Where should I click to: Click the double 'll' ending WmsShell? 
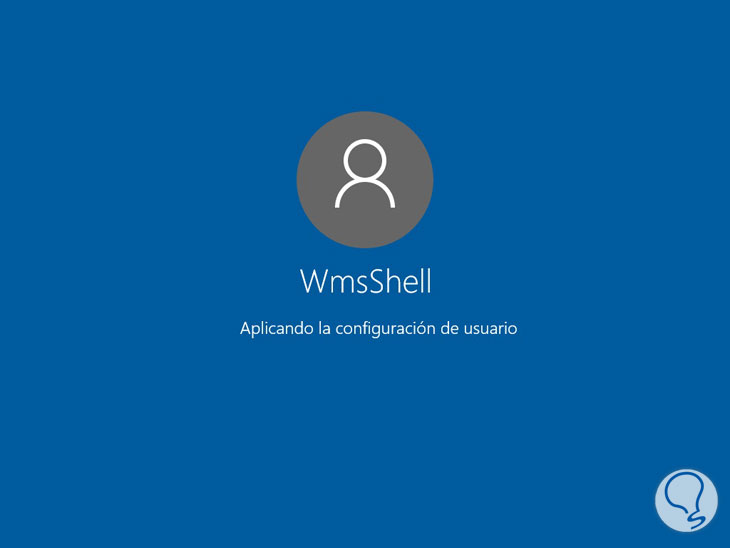coord(426,281)
